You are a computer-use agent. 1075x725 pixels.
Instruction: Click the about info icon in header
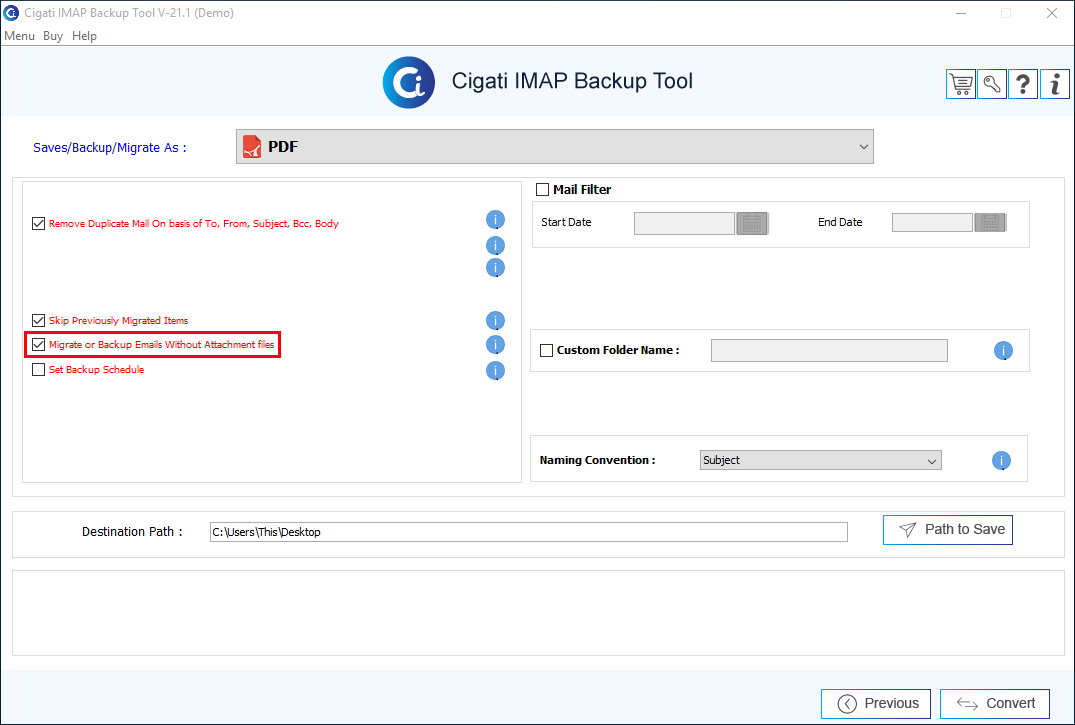click(1054, 84)
